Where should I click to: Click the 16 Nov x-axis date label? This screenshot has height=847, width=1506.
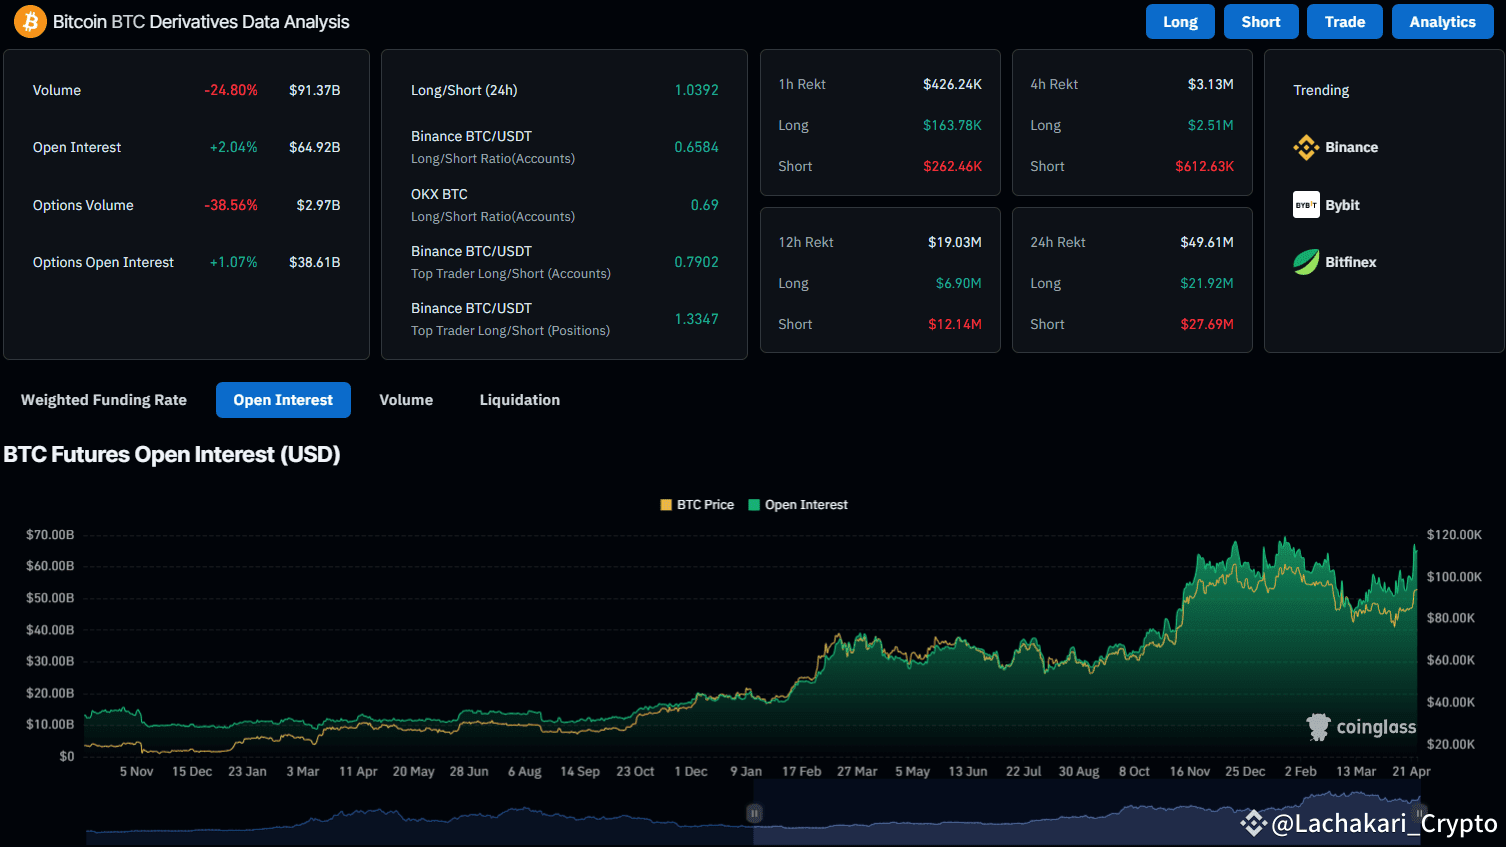tap(1190, 771)
